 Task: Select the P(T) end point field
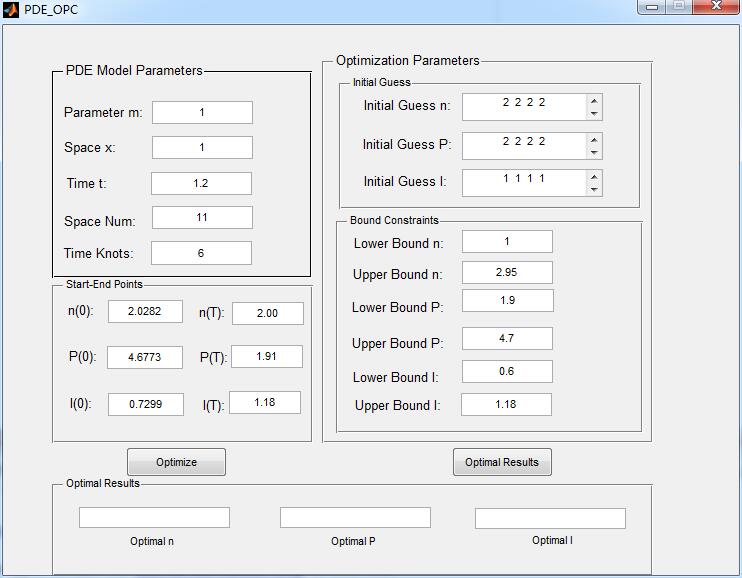[266, 357]
